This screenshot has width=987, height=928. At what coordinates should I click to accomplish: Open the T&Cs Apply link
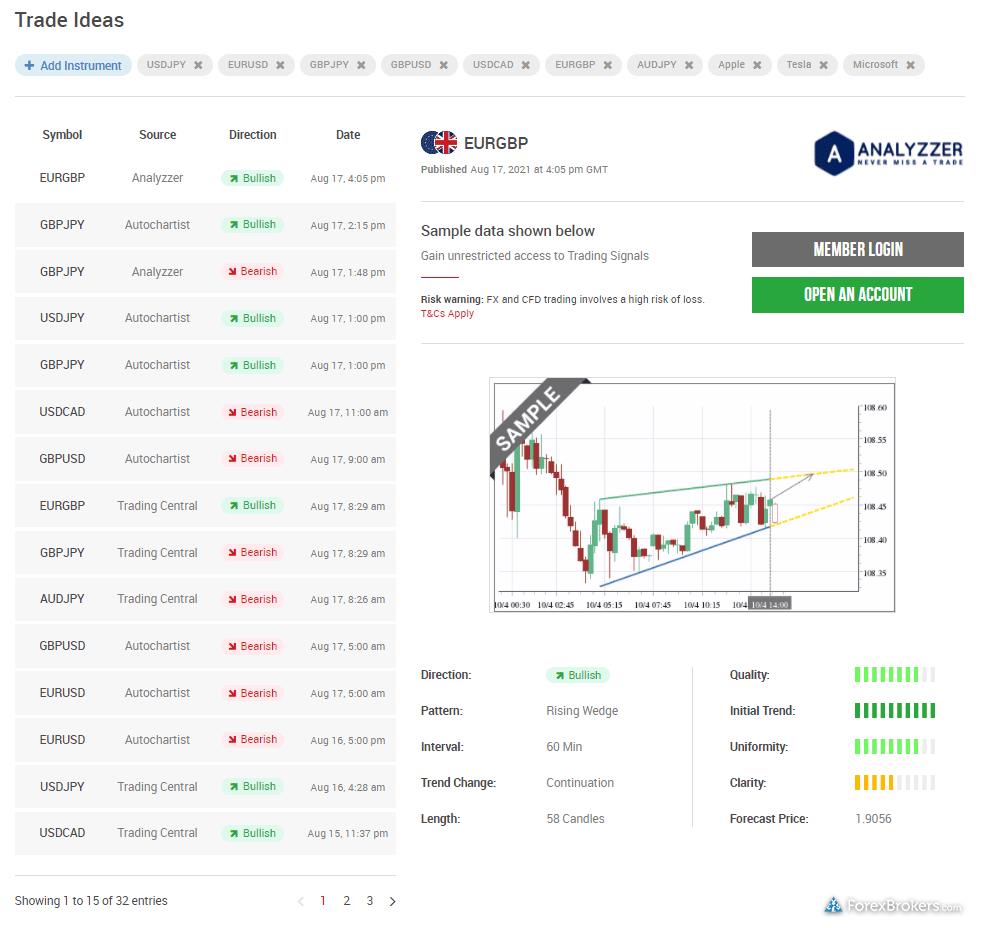pos(447,313)
